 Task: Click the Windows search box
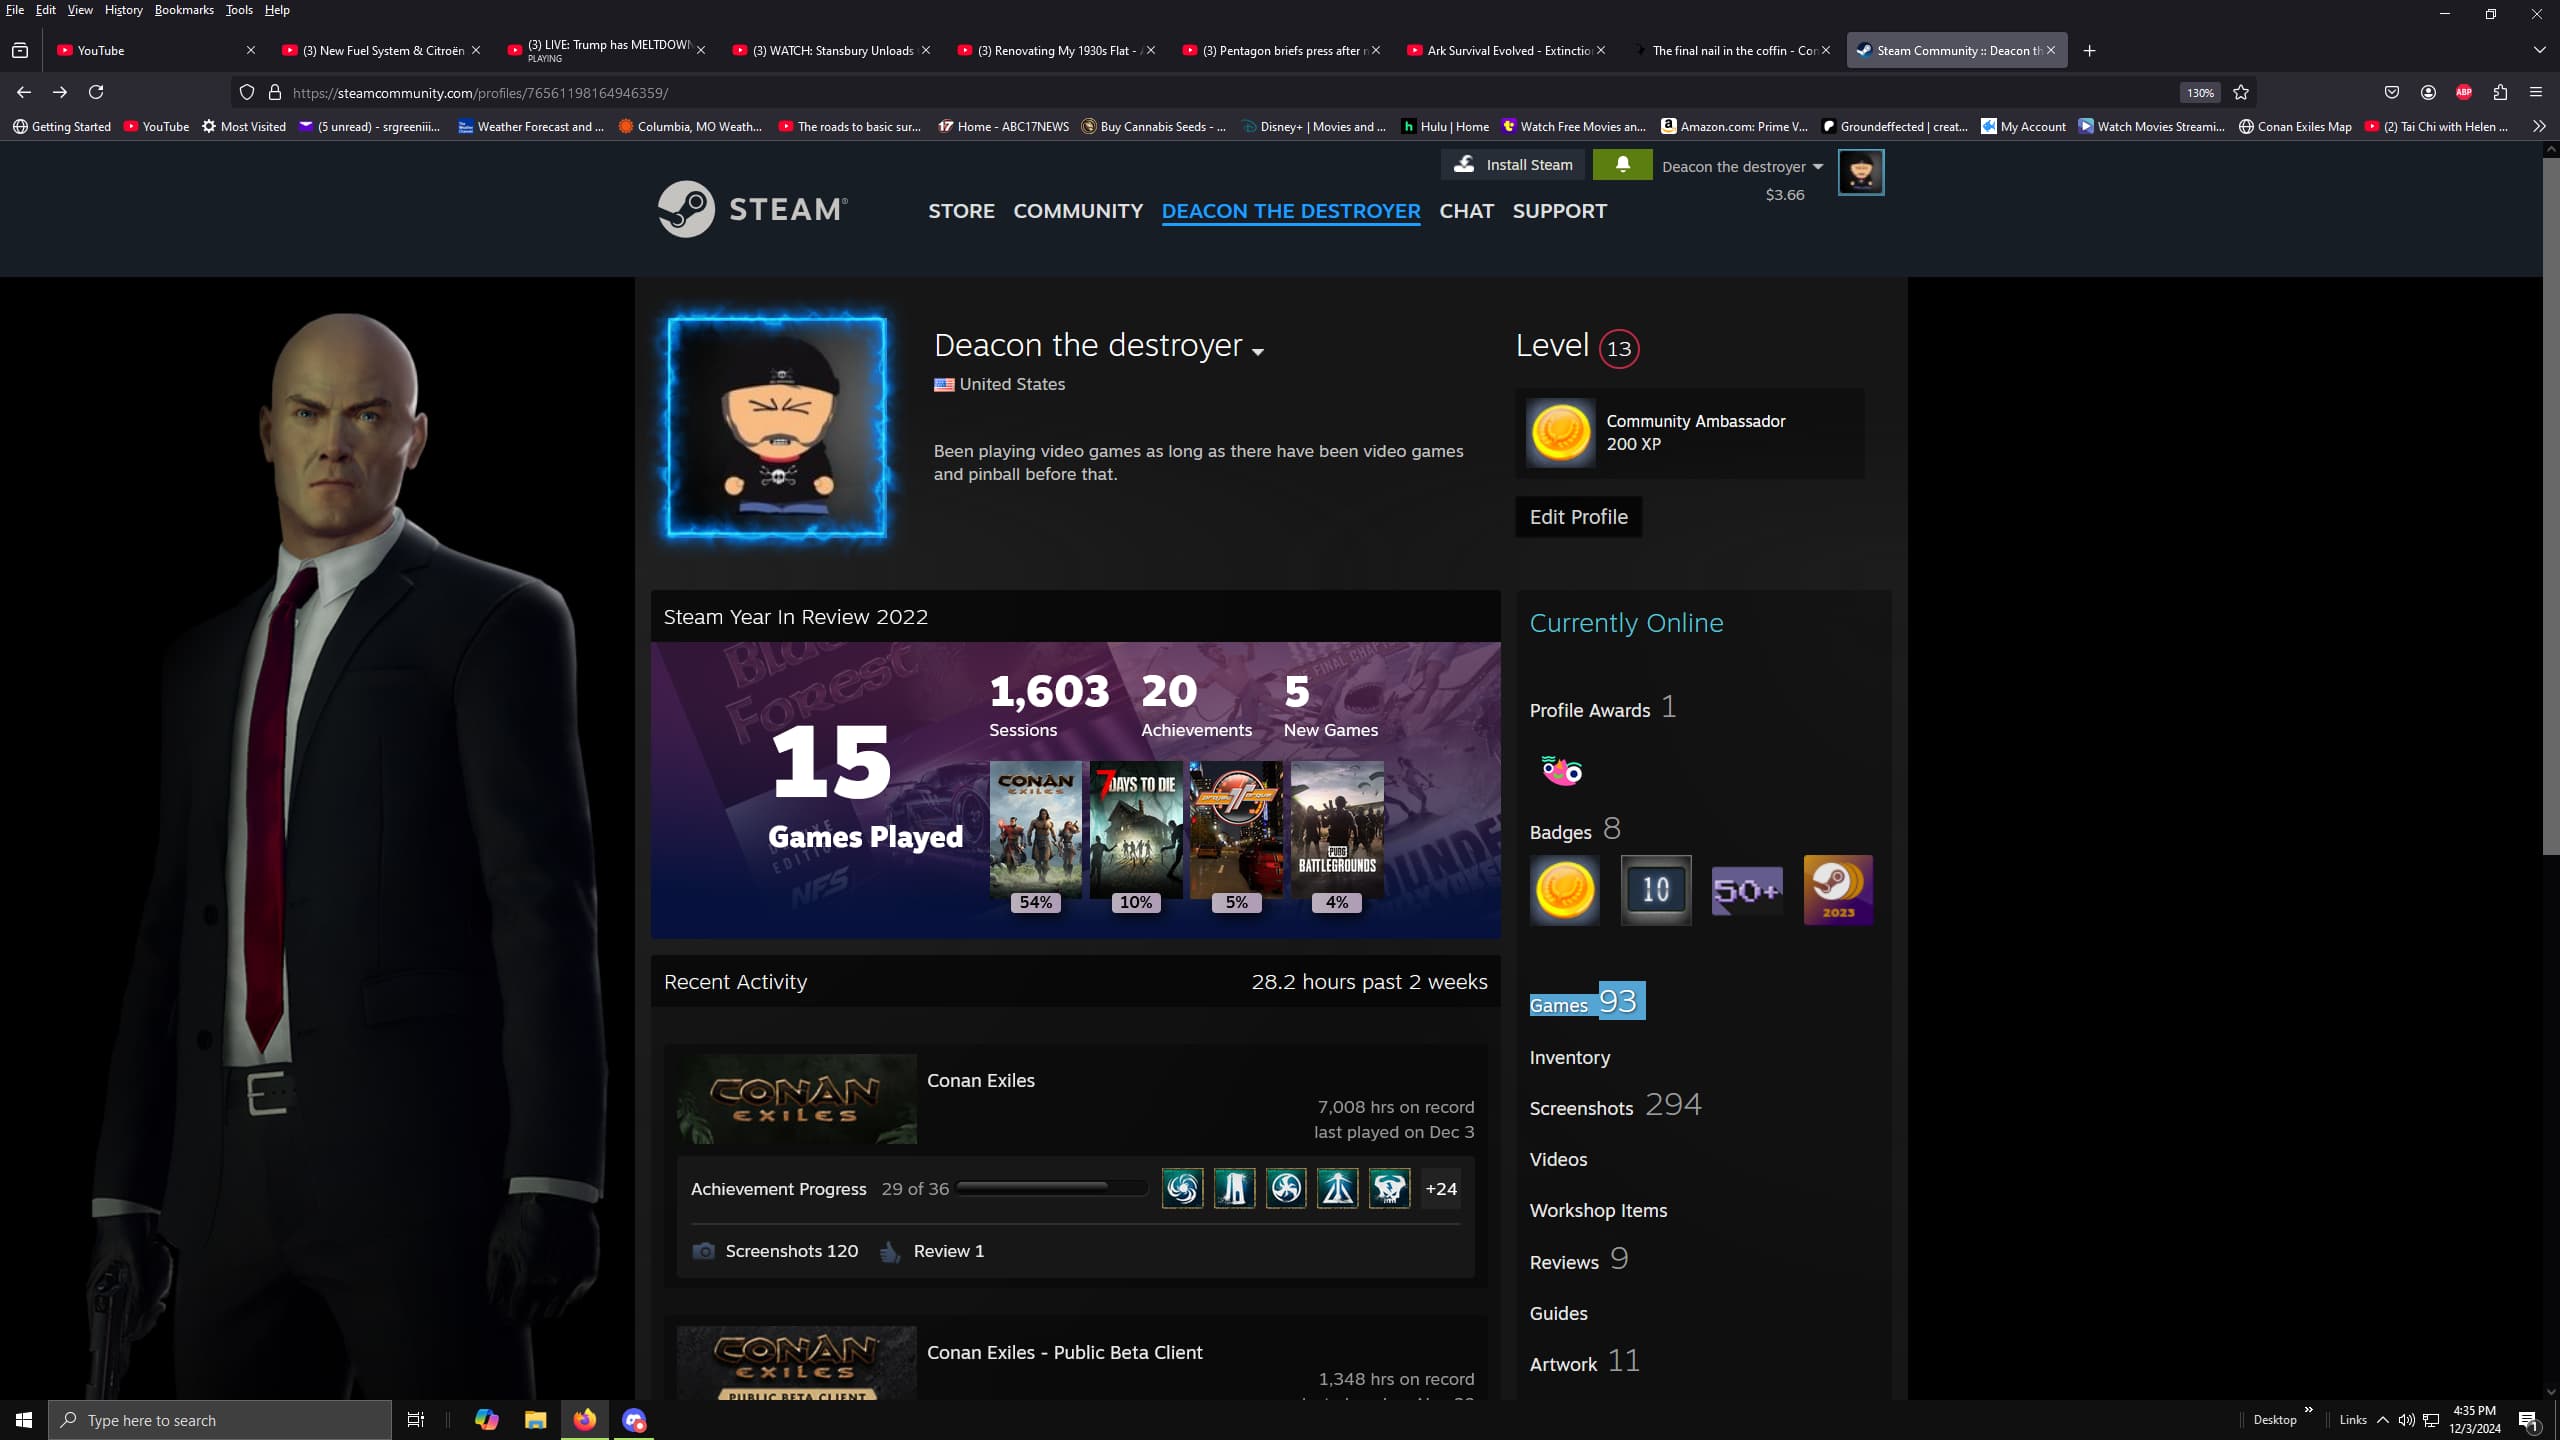pos(220,1420)
